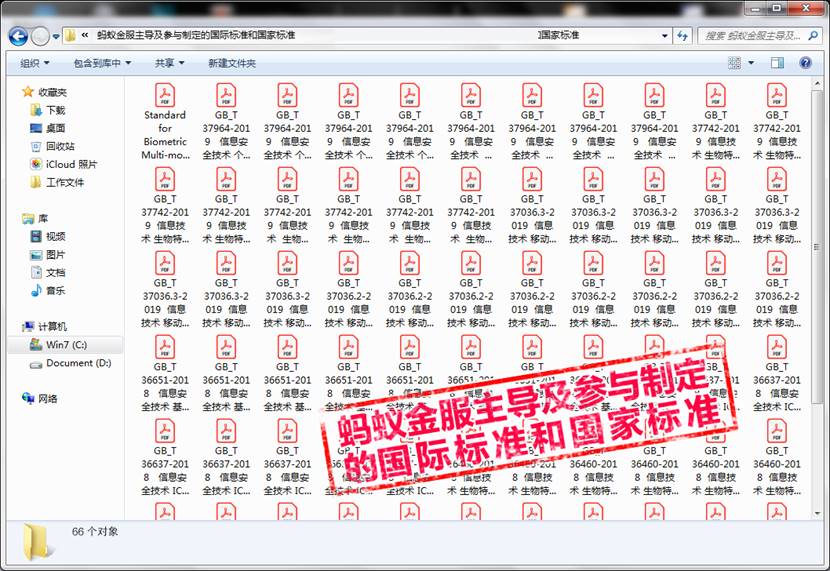Open Document (D:) drive in the sidebar

[x=78, y=363]
